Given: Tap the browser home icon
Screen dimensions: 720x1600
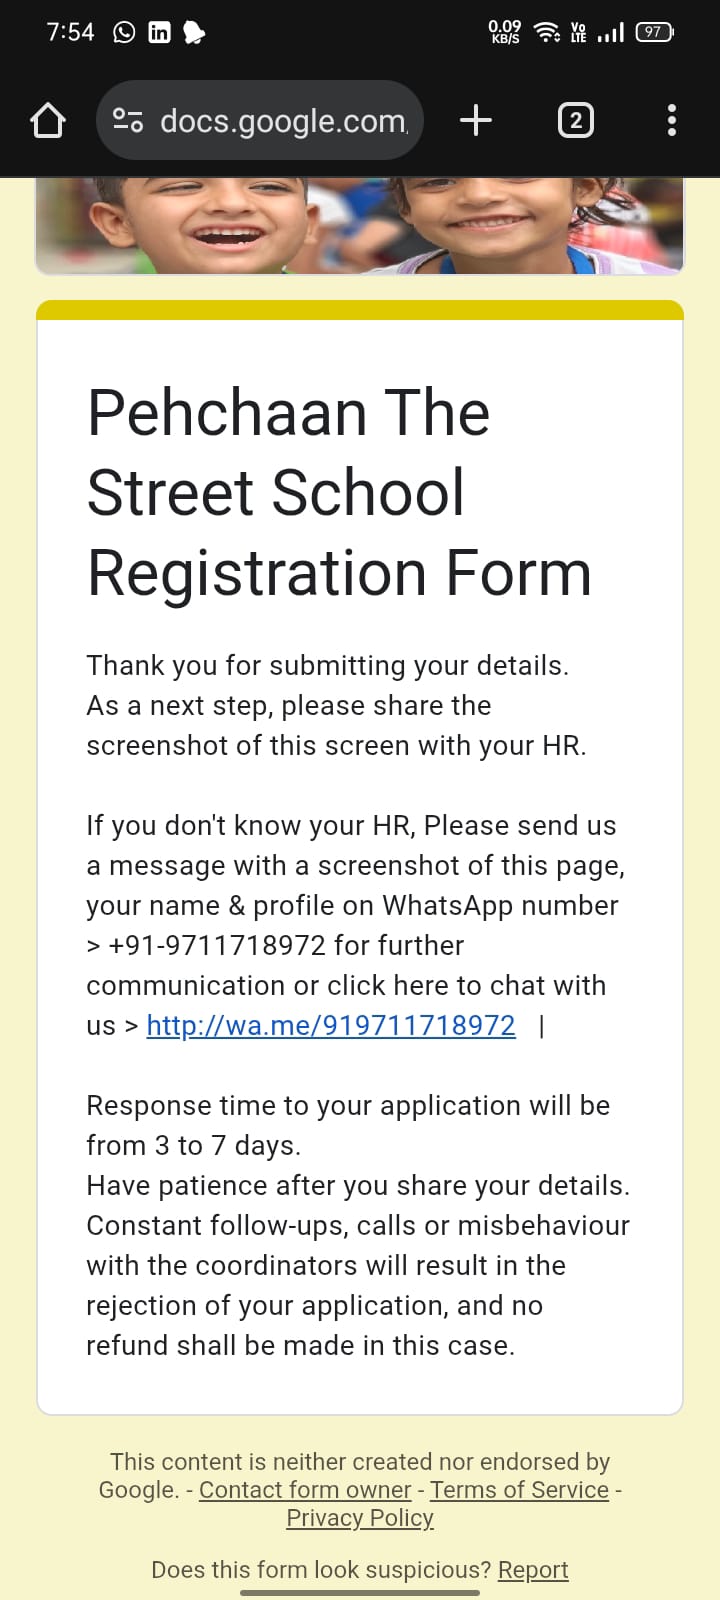Looking at the screenshot, I should [48, 121].
